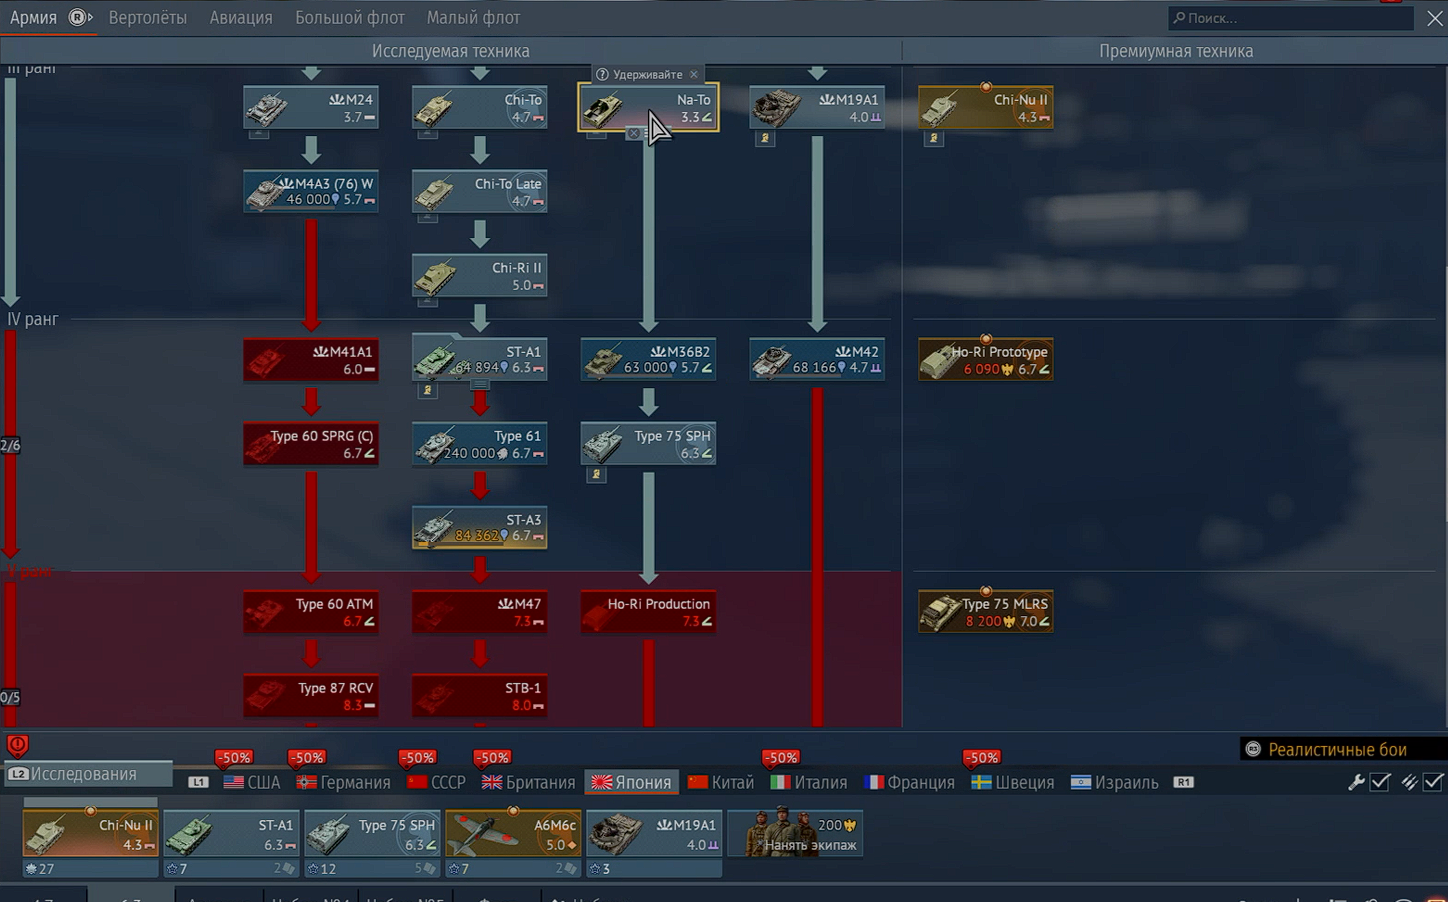Click the 'Исследуемая техника' header

pyautogui.click(x=451, y=51)
